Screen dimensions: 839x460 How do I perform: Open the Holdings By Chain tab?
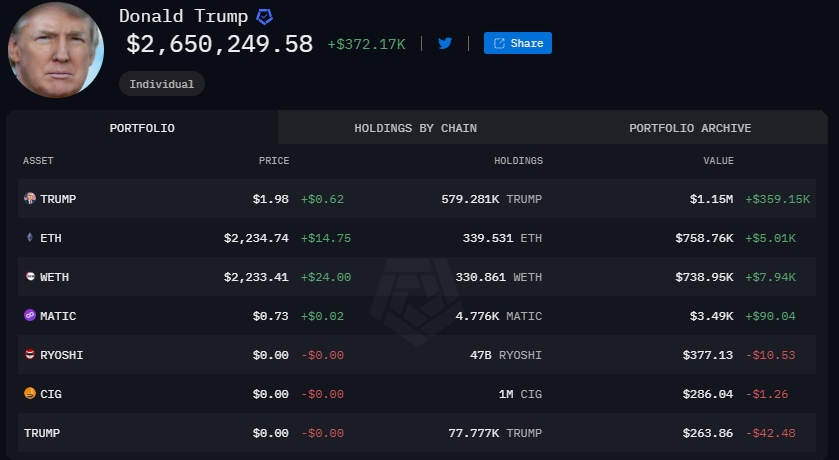[x=415, y=128]
